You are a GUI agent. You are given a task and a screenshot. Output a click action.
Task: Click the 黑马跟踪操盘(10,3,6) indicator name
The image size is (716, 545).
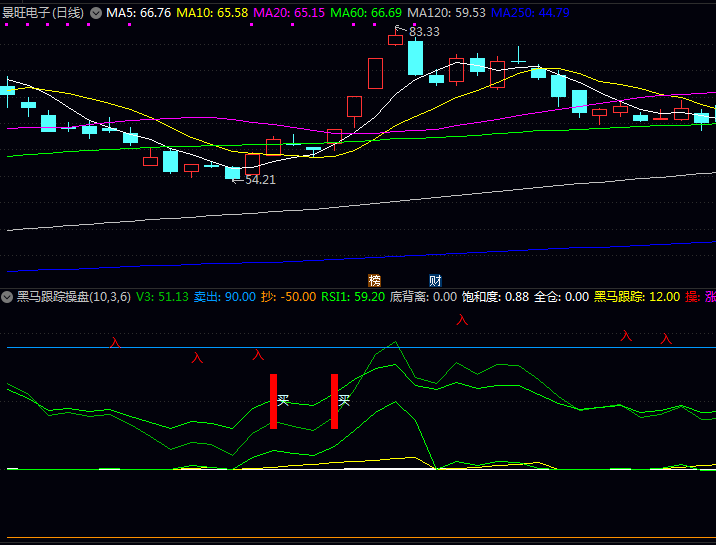[74, 297]
